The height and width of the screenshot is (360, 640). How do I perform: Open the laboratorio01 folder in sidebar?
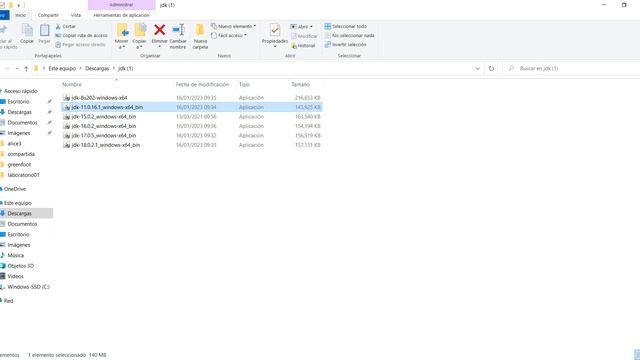[23, 175]
